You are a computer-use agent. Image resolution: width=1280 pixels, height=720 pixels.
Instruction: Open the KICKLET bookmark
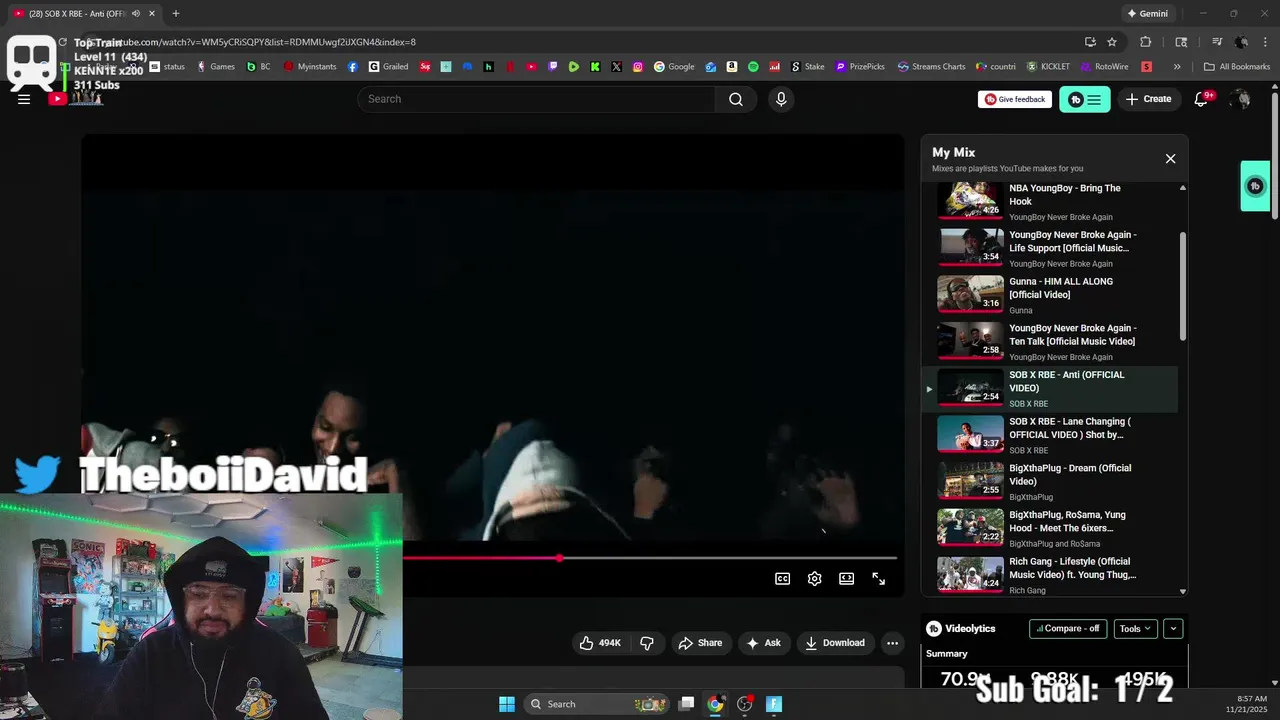1048,67
